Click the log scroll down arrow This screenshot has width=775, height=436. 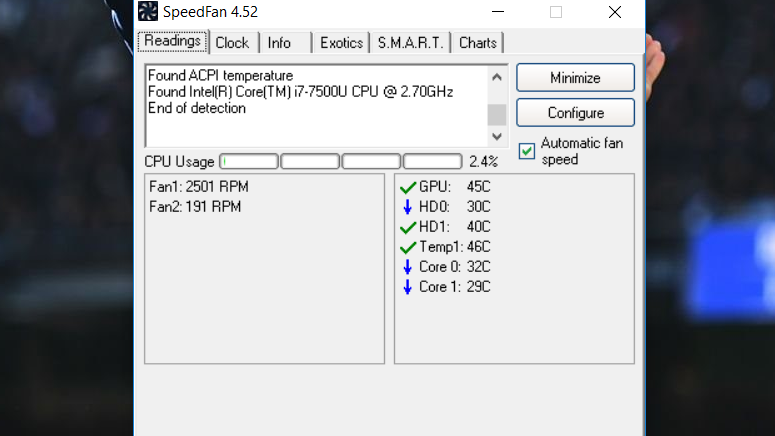497,136
